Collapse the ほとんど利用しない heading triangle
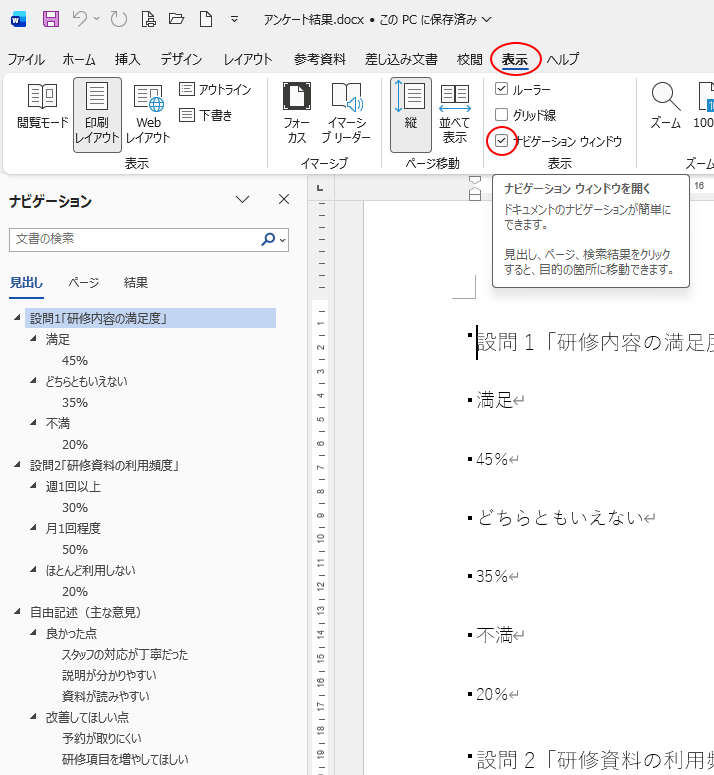Image resolution: width=714 pixels, height=775 pixels. [x=33, y=570]
